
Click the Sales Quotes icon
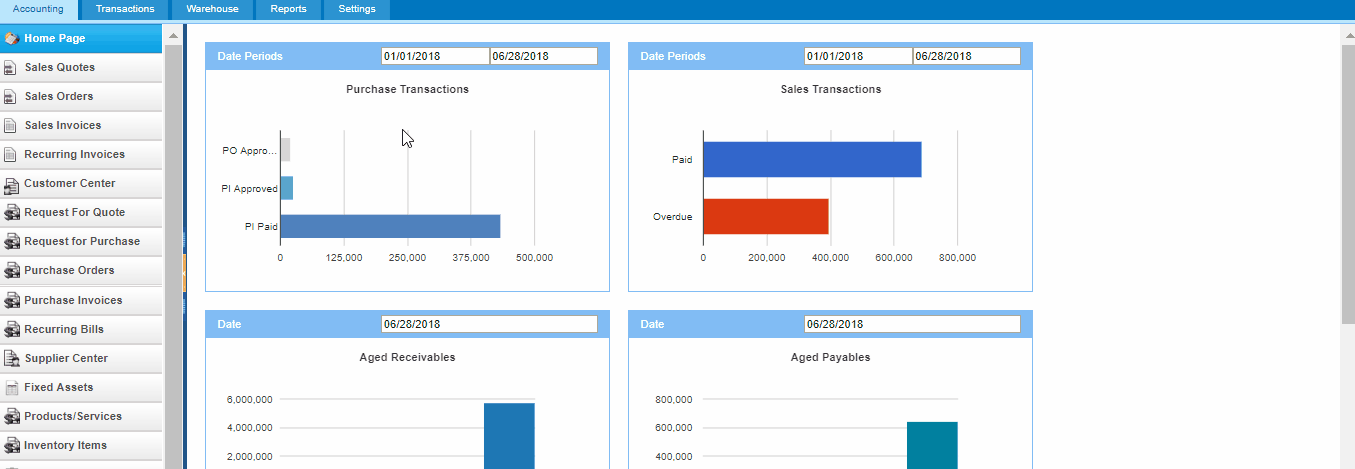[x=11, y=68]
